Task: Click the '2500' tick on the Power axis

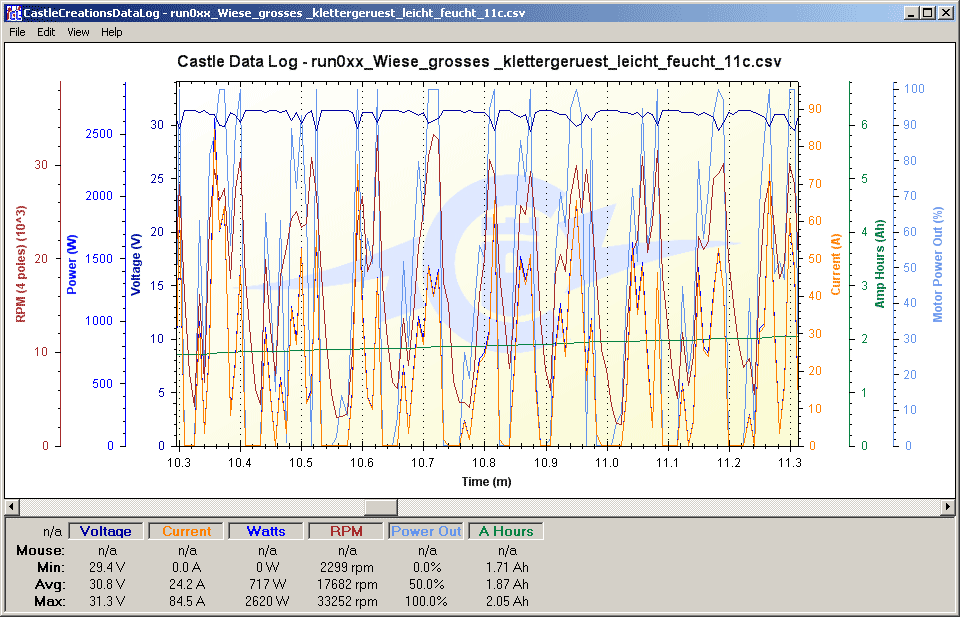Action: 99,134
